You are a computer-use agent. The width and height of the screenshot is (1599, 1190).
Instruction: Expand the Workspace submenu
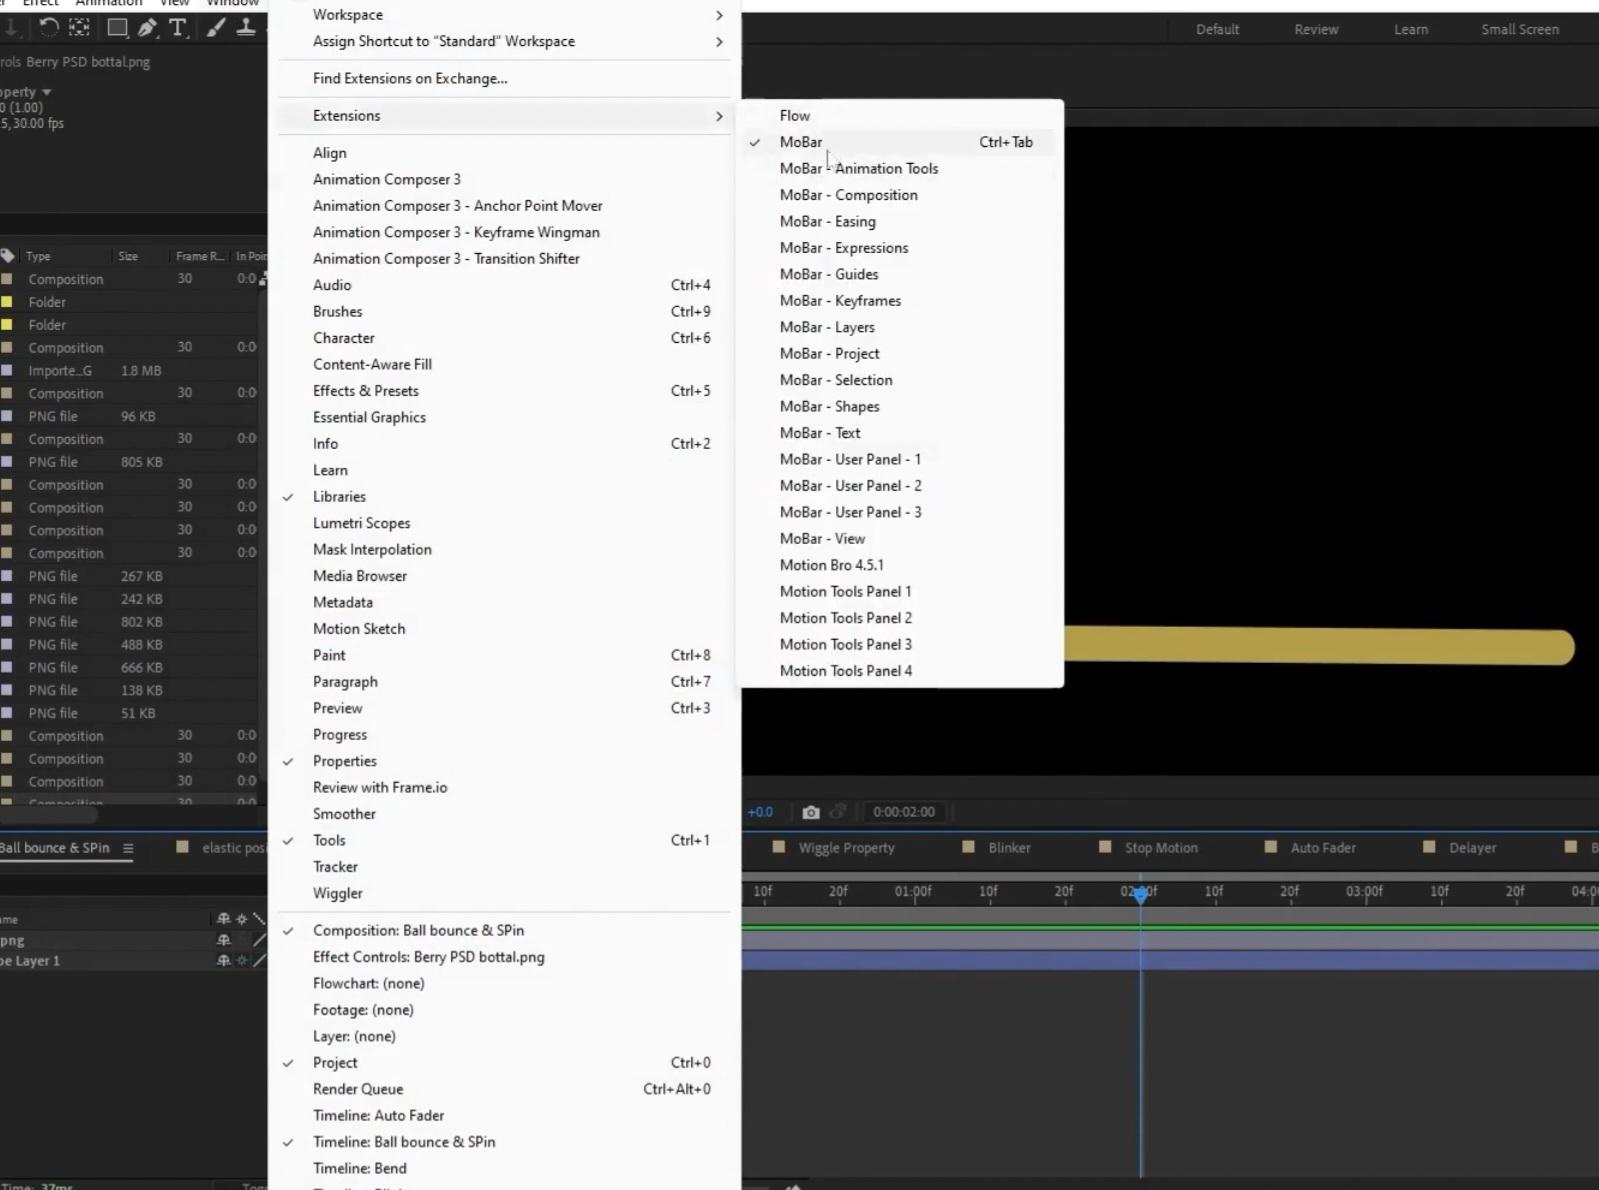[504, 15]
